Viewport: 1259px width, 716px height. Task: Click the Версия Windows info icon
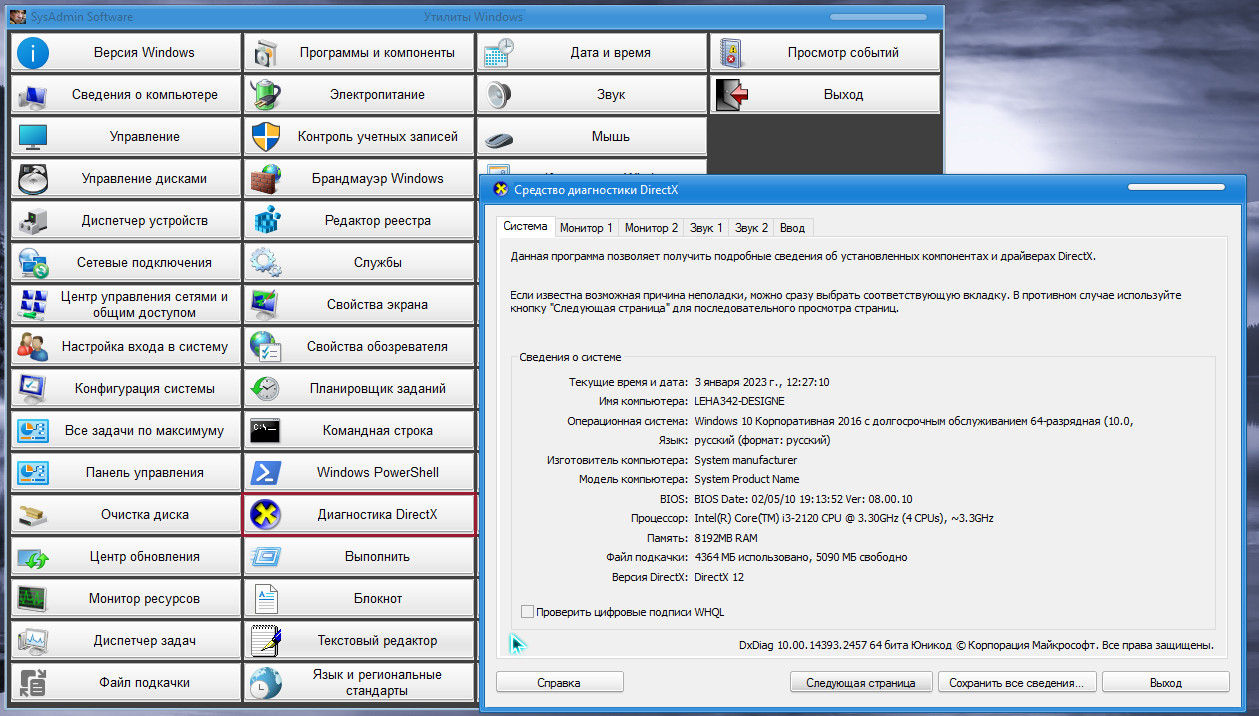click(33, 53)
